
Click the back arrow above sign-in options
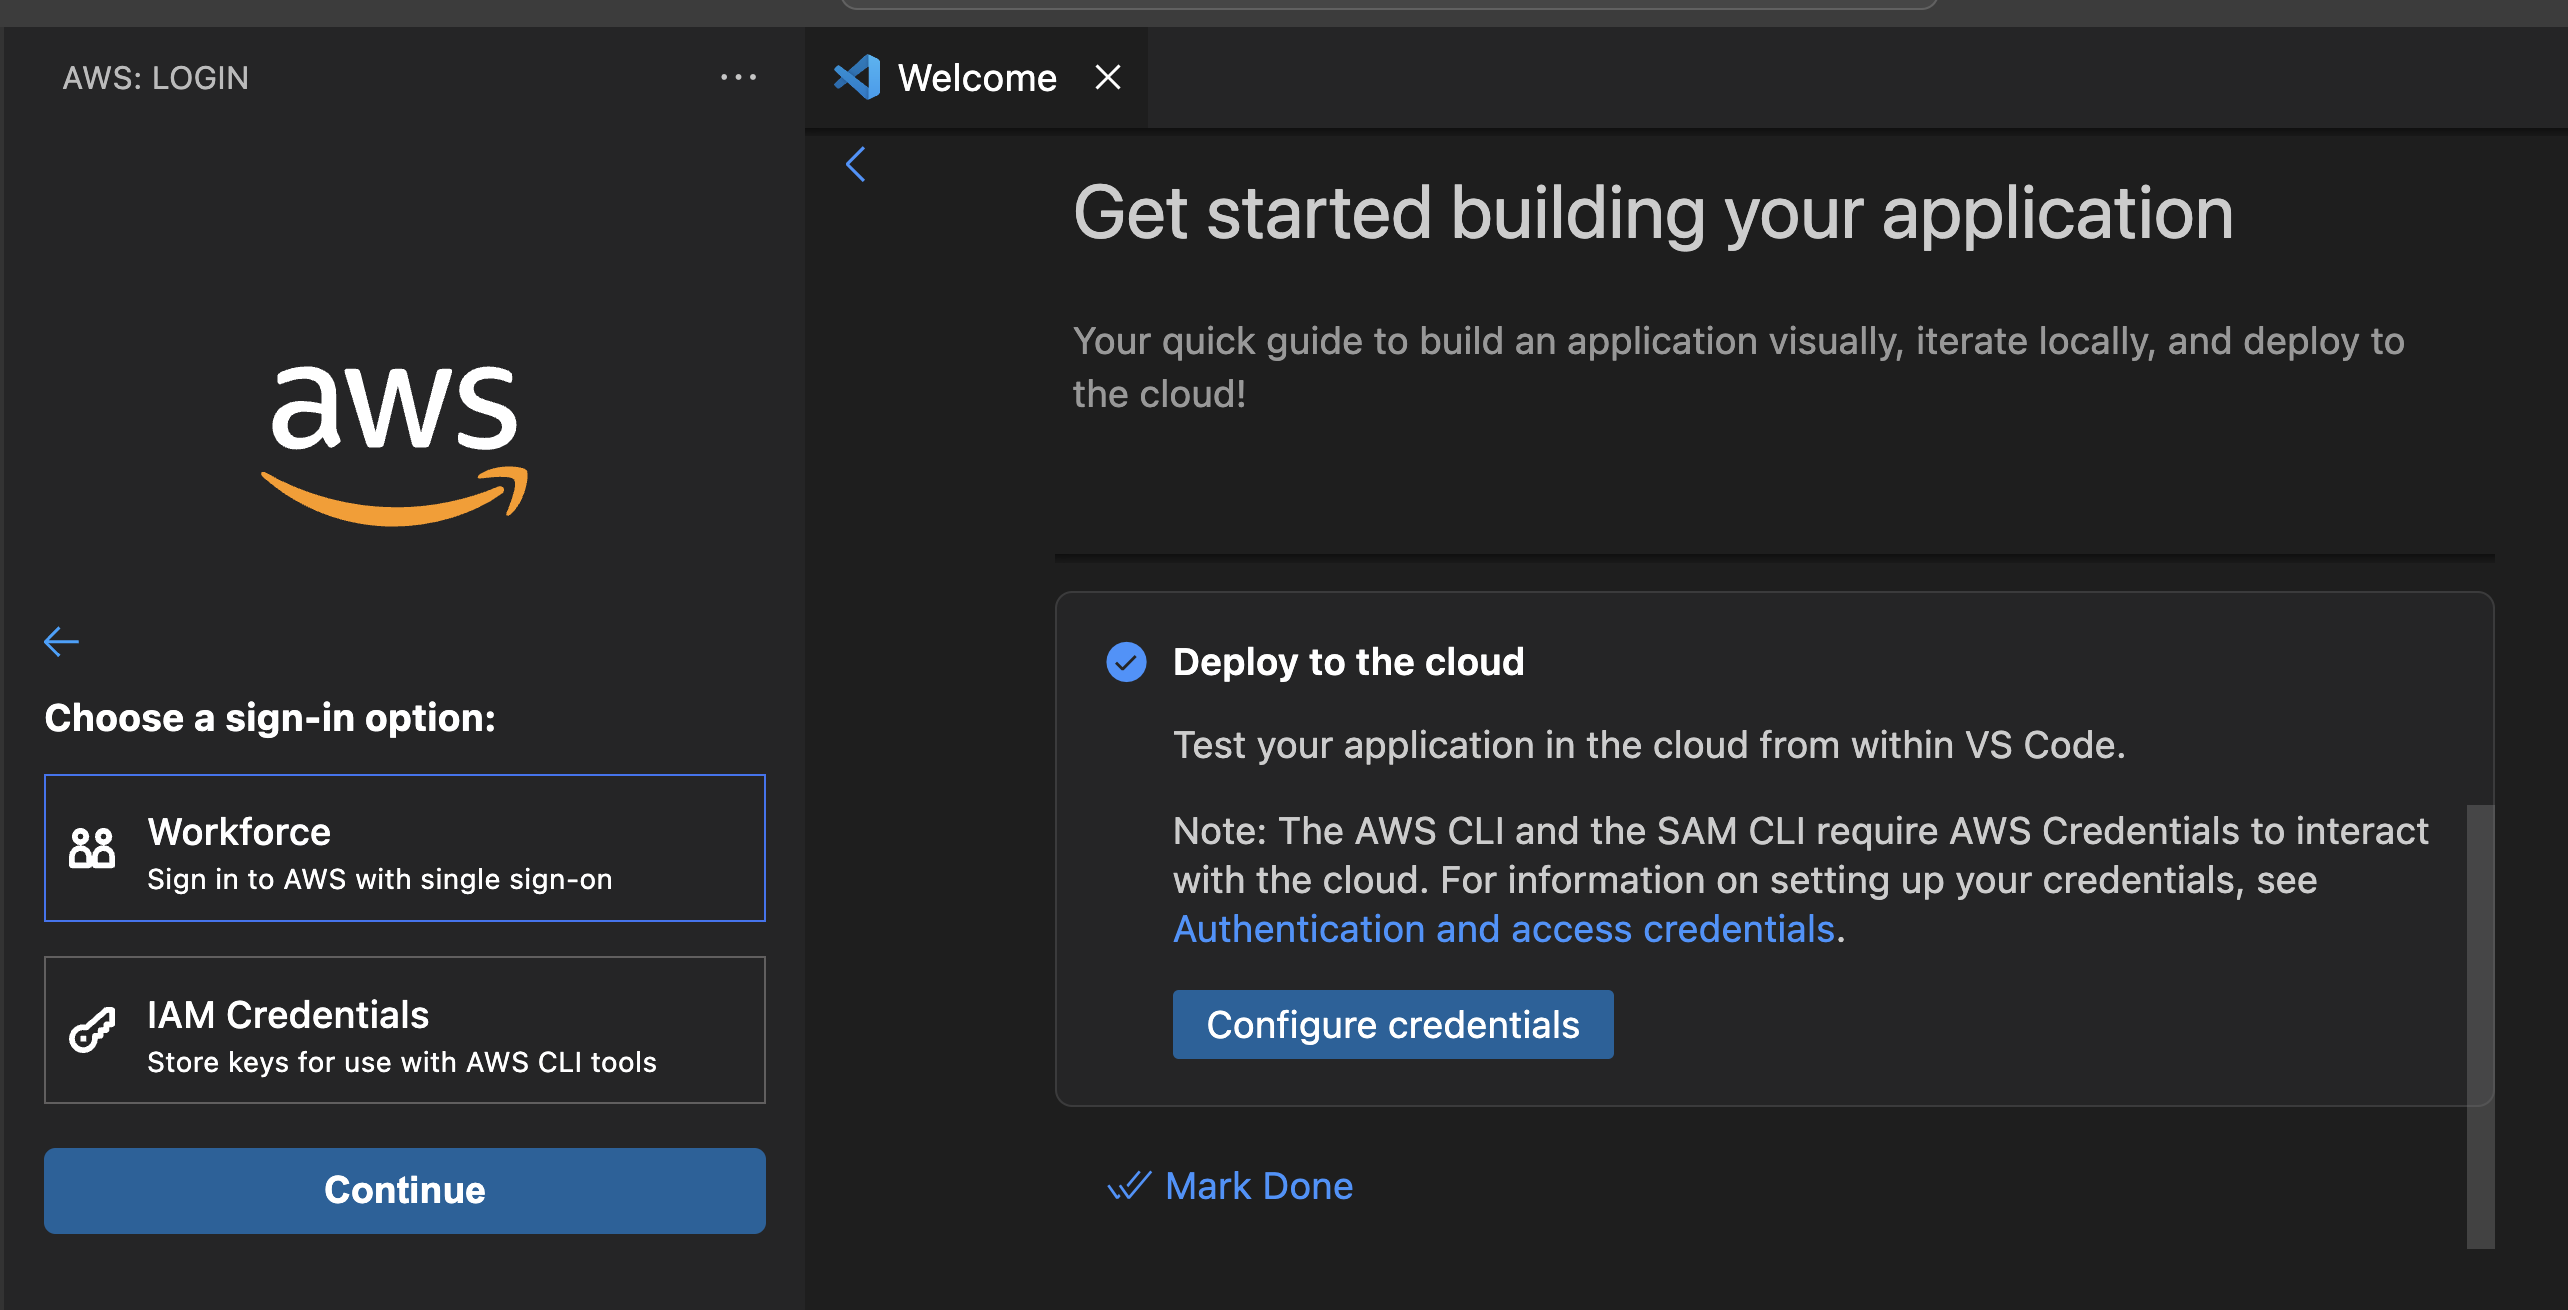61,641
